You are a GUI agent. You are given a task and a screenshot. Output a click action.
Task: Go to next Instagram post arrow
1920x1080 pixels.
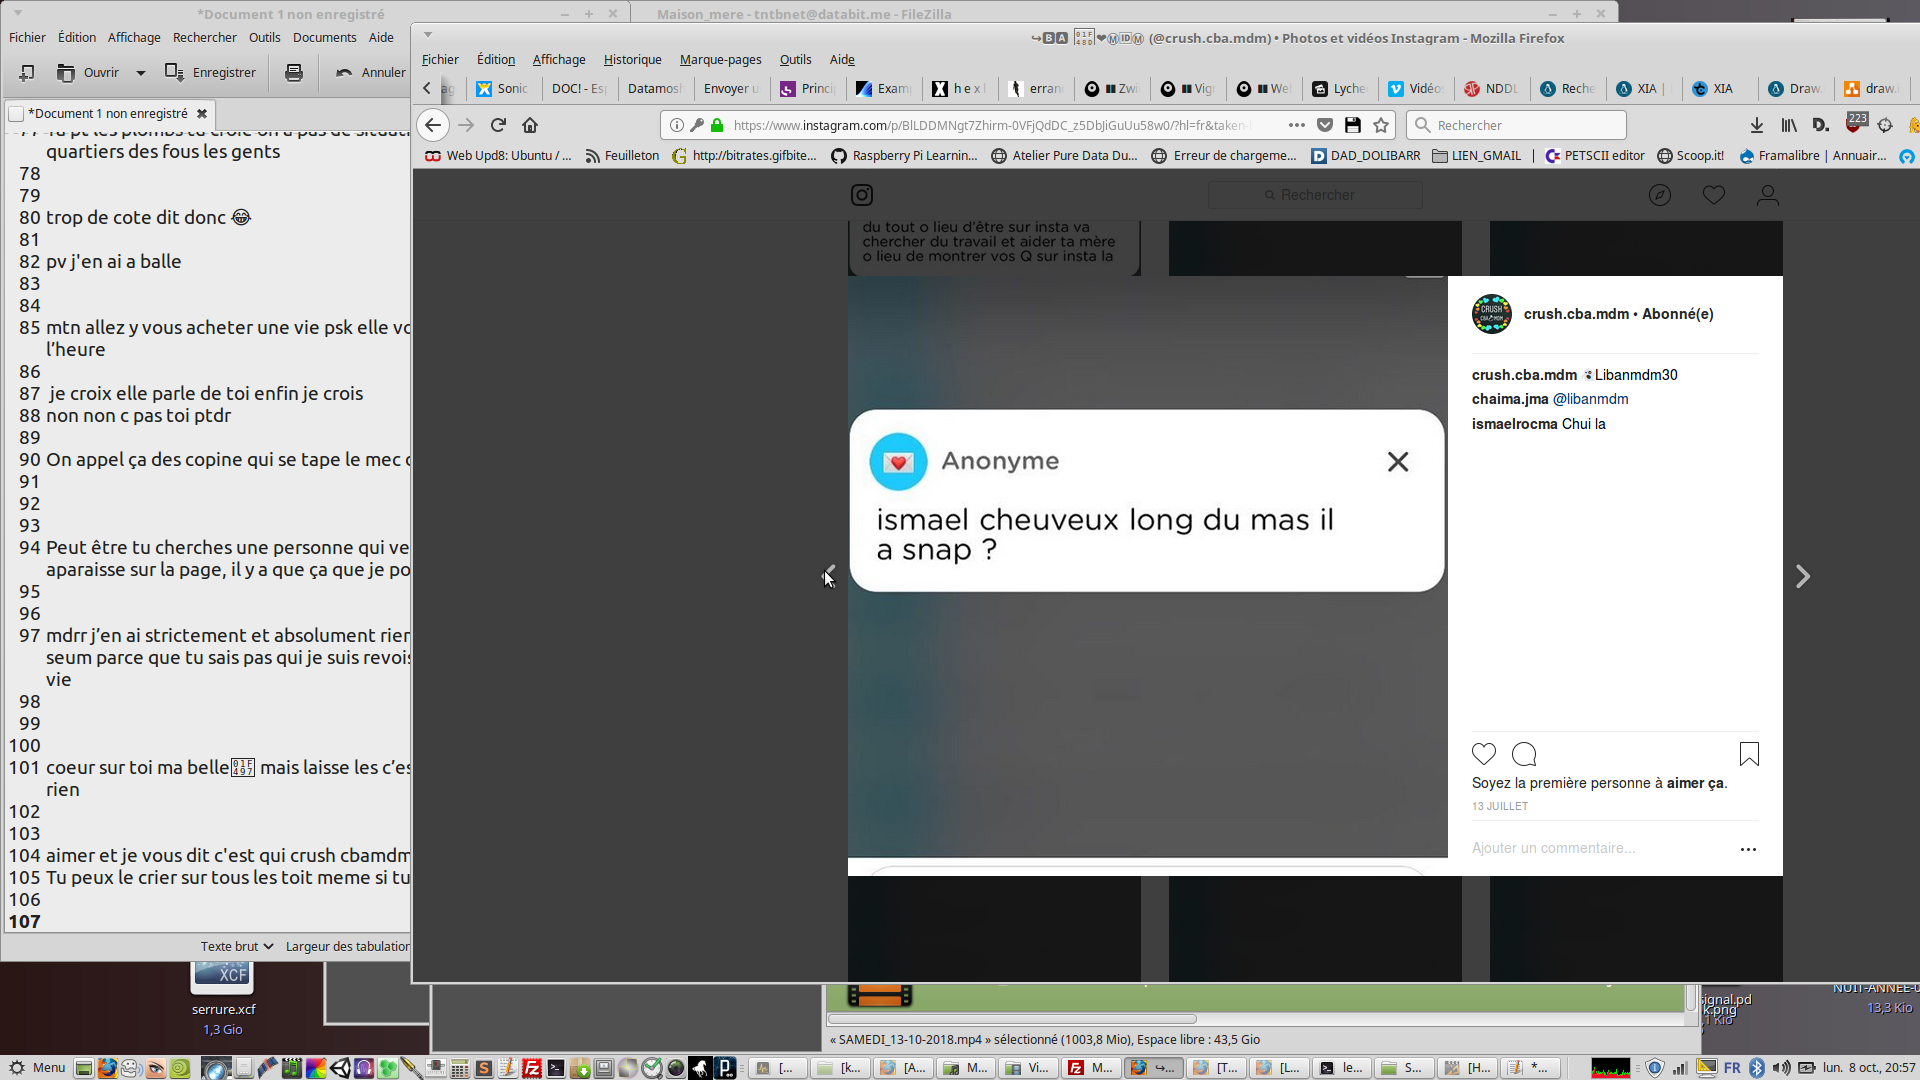pos(1802,577)
